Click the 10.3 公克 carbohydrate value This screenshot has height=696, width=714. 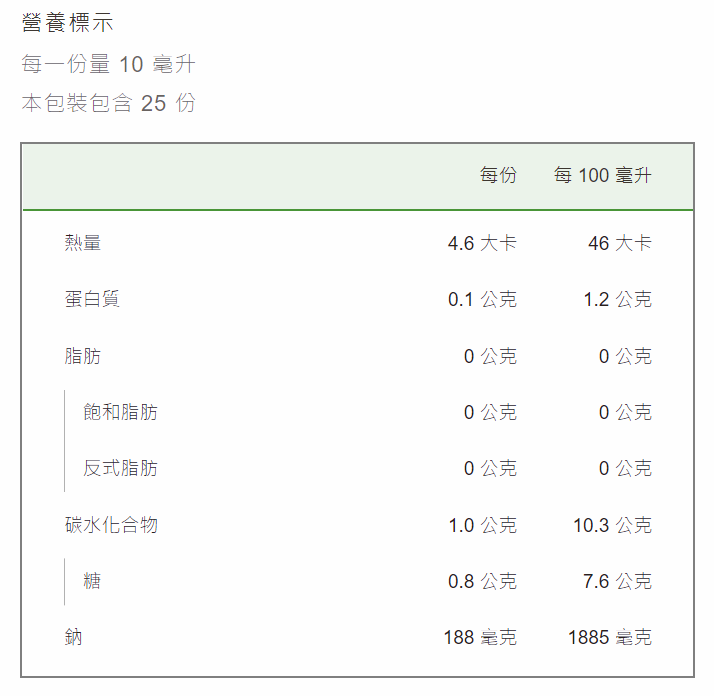pyautogui.click(x=612, y=525)
